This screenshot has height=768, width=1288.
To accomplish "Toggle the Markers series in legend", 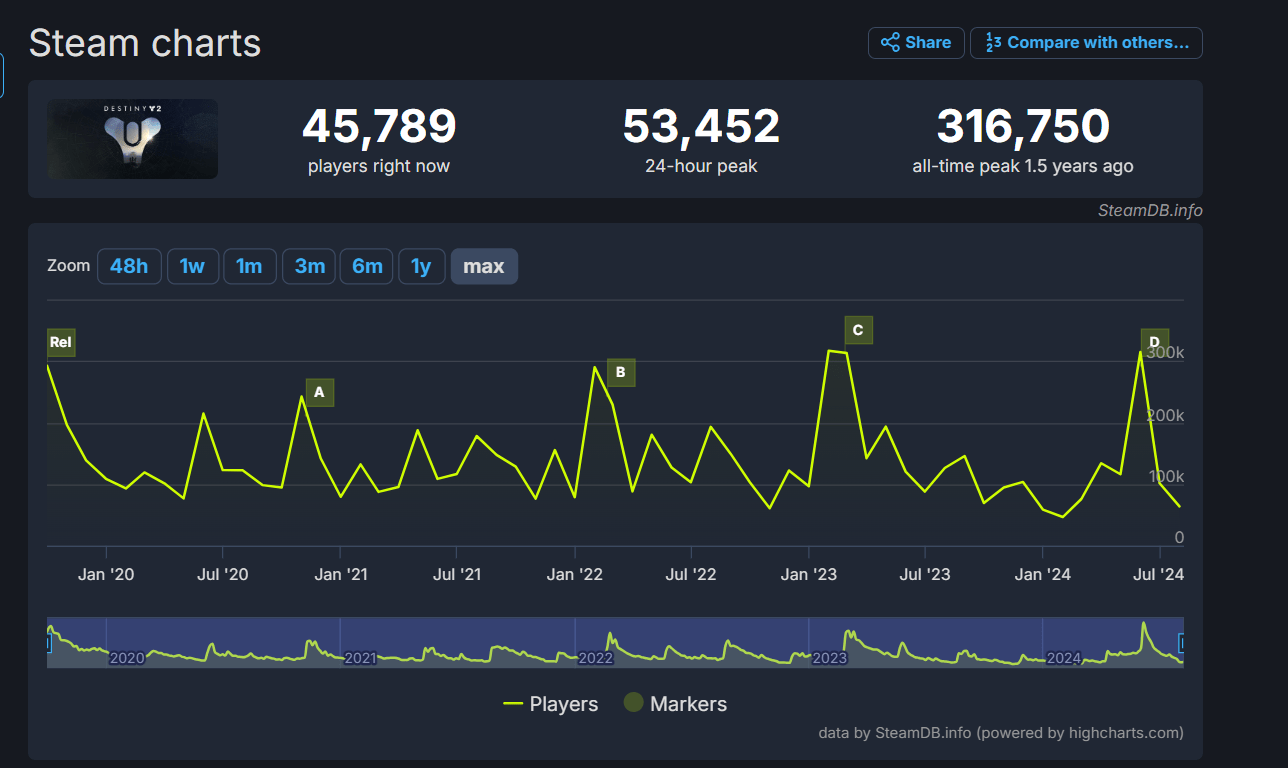I will tap(675, 704).
